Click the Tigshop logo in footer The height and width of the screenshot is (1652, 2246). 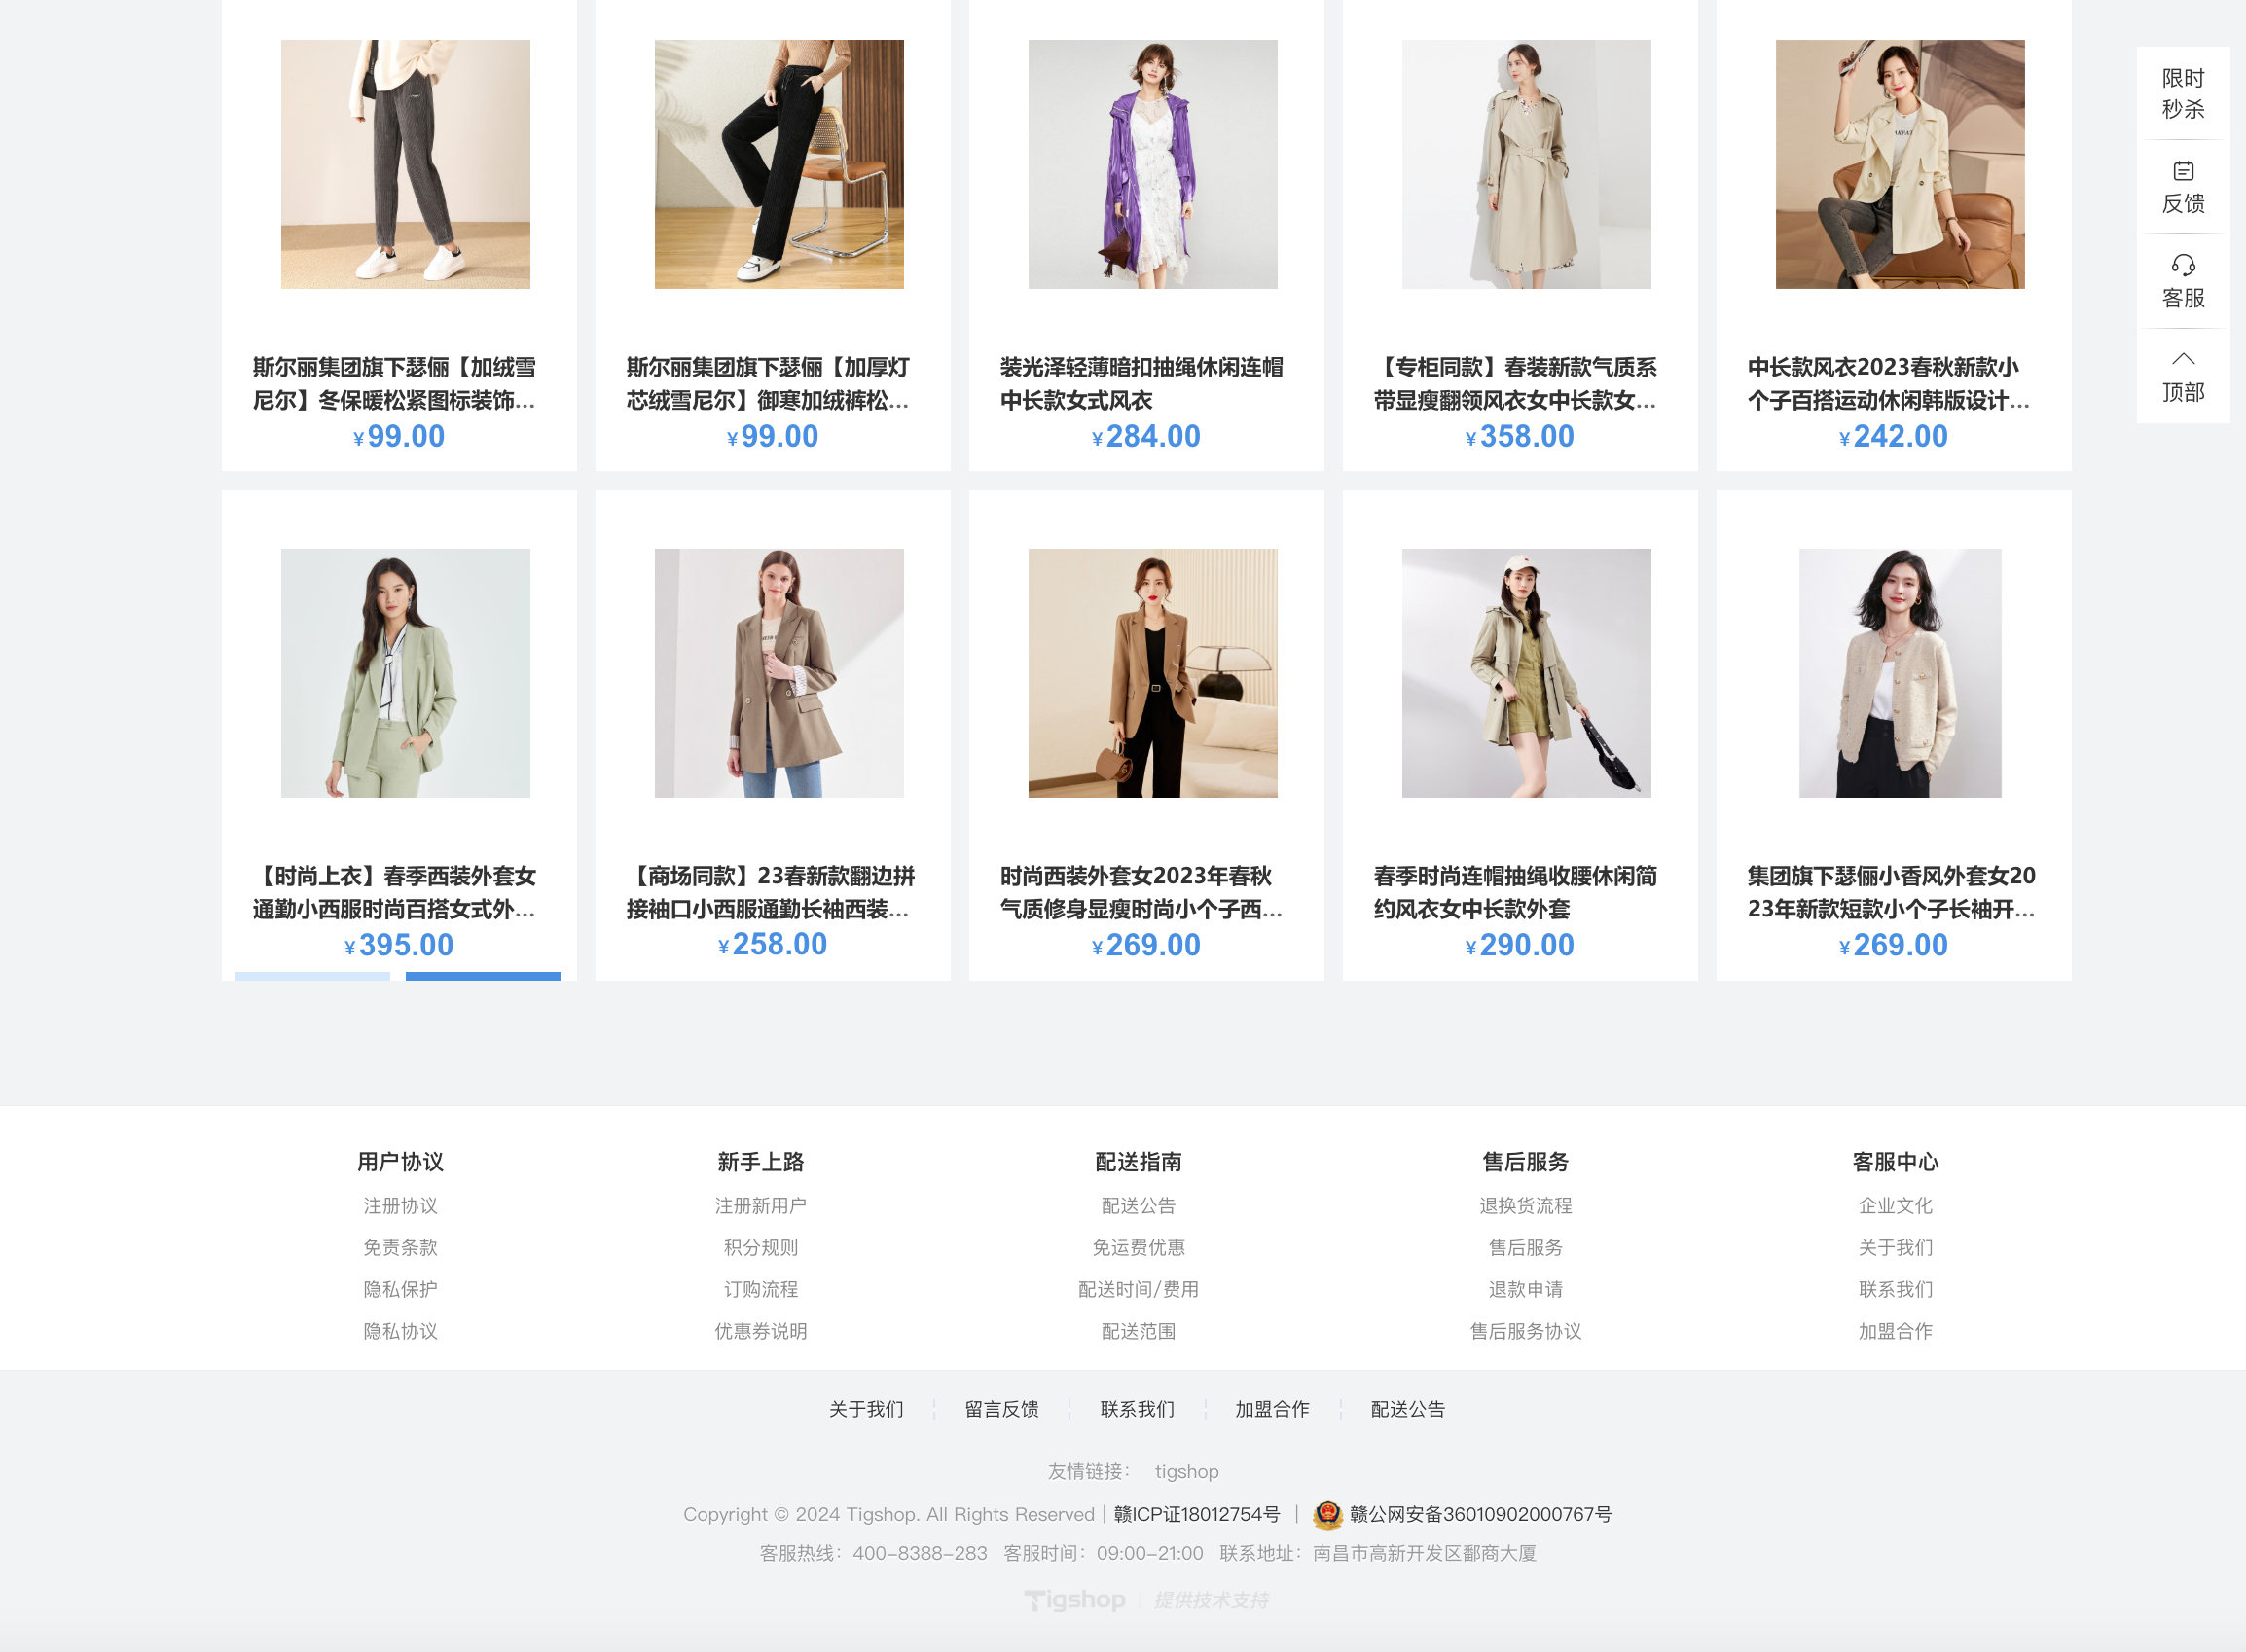point(1075,1600)
